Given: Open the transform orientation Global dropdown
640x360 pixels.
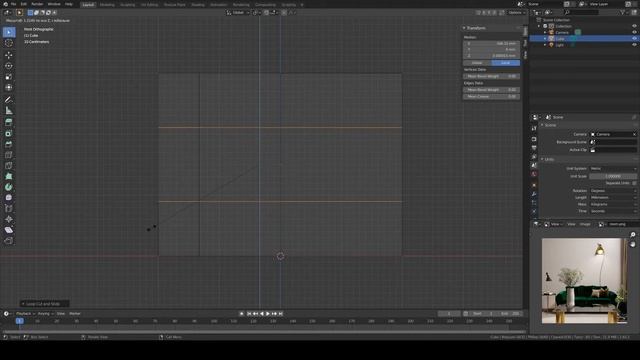Looking at the screenshot, I should point(238,13).
